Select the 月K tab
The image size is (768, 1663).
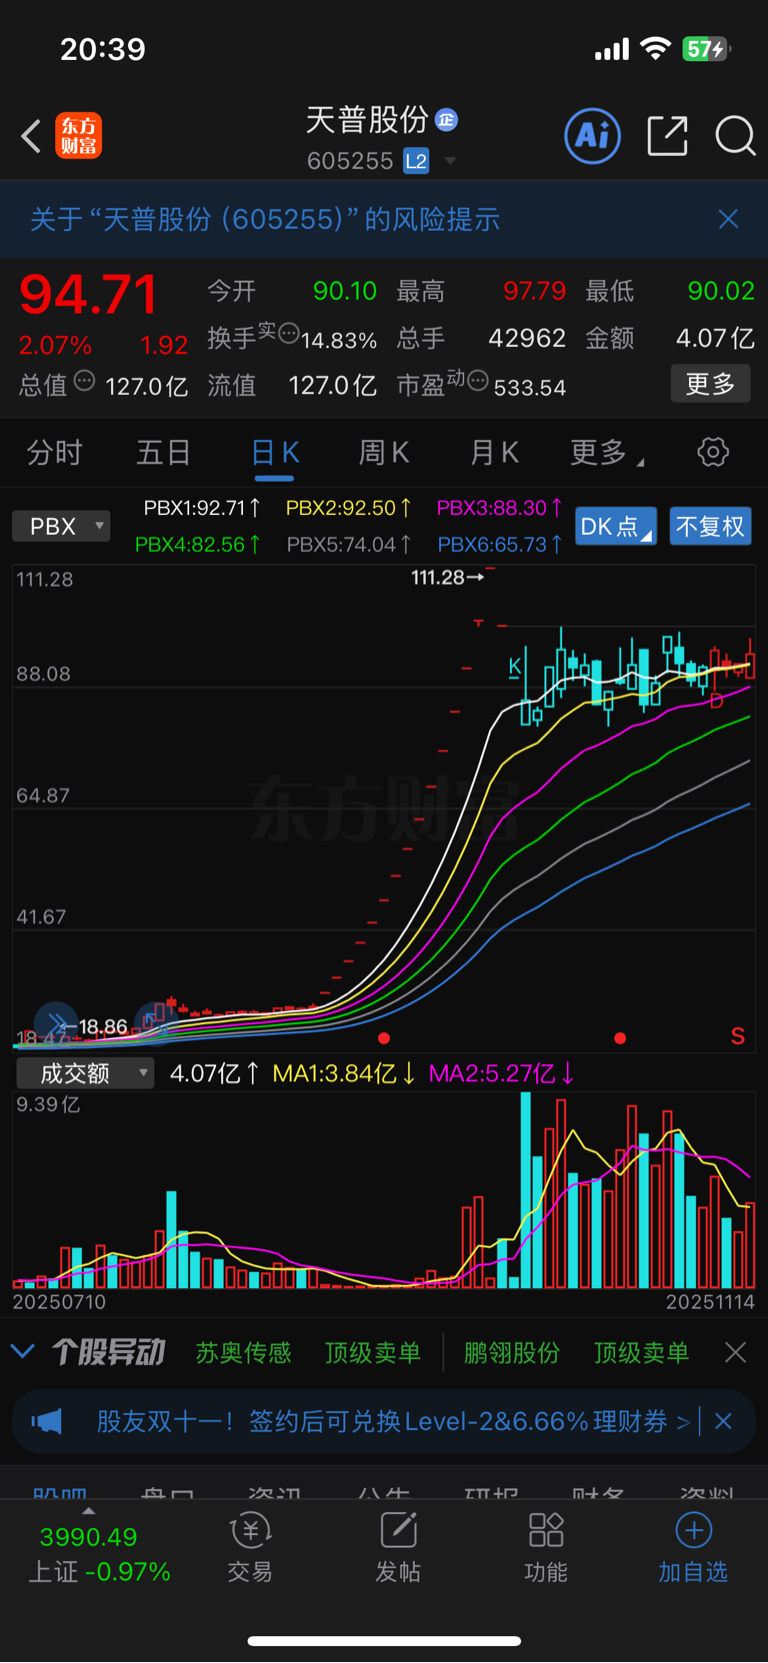click(494, 453)
